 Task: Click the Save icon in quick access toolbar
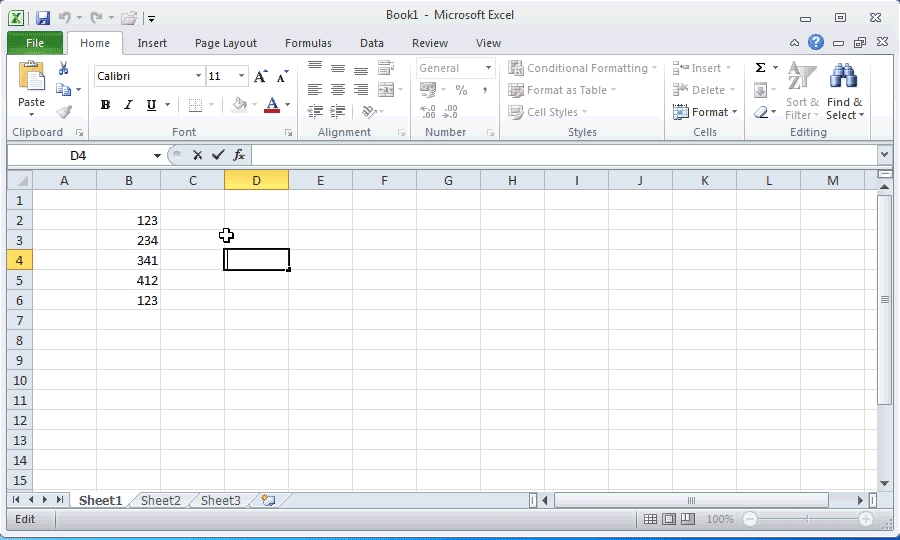click(42, 17)
